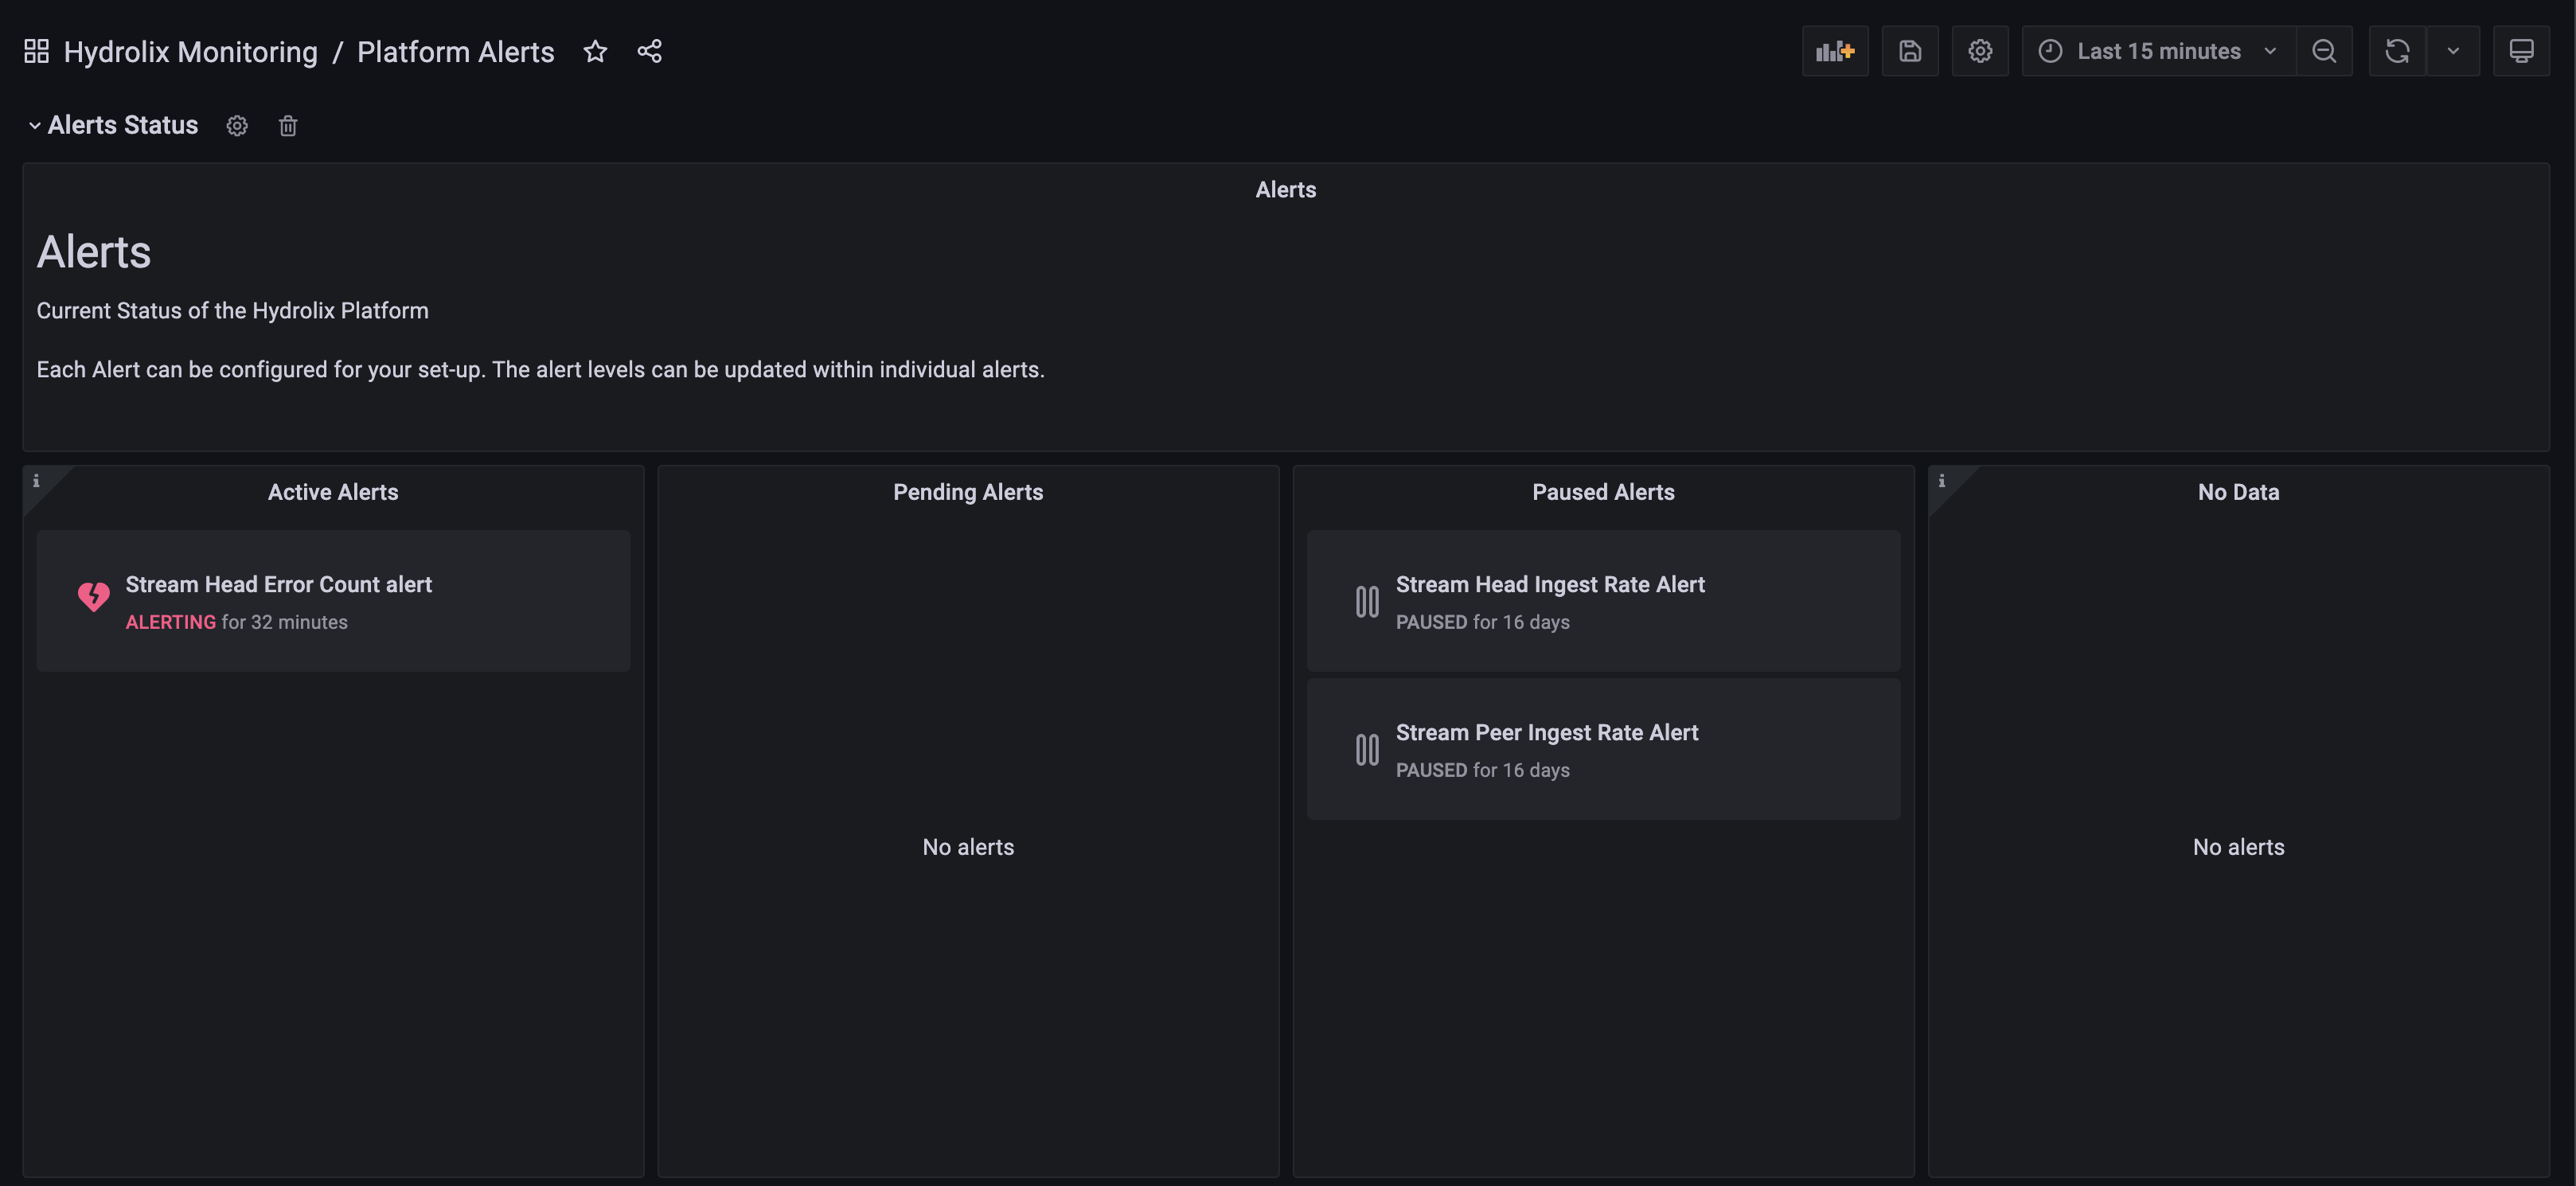The width and height of the screenshot is (2576, 1186).
Task: Show info for the No Data panel
Action: click(x=1941, y=481)
